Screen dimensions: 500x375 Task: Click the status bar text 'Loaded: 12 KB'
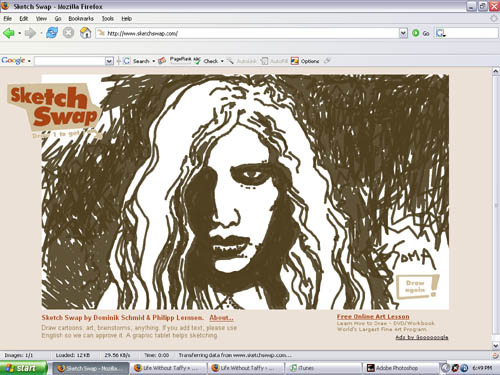point(73,355)
